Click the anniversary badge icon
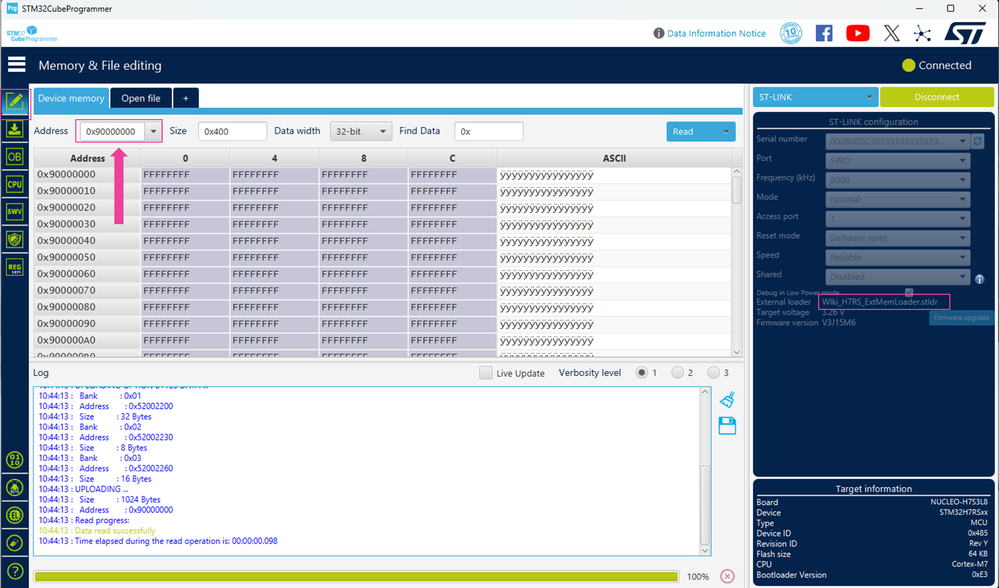The width and height of the screenshot is (999, 588). point(791,33)
